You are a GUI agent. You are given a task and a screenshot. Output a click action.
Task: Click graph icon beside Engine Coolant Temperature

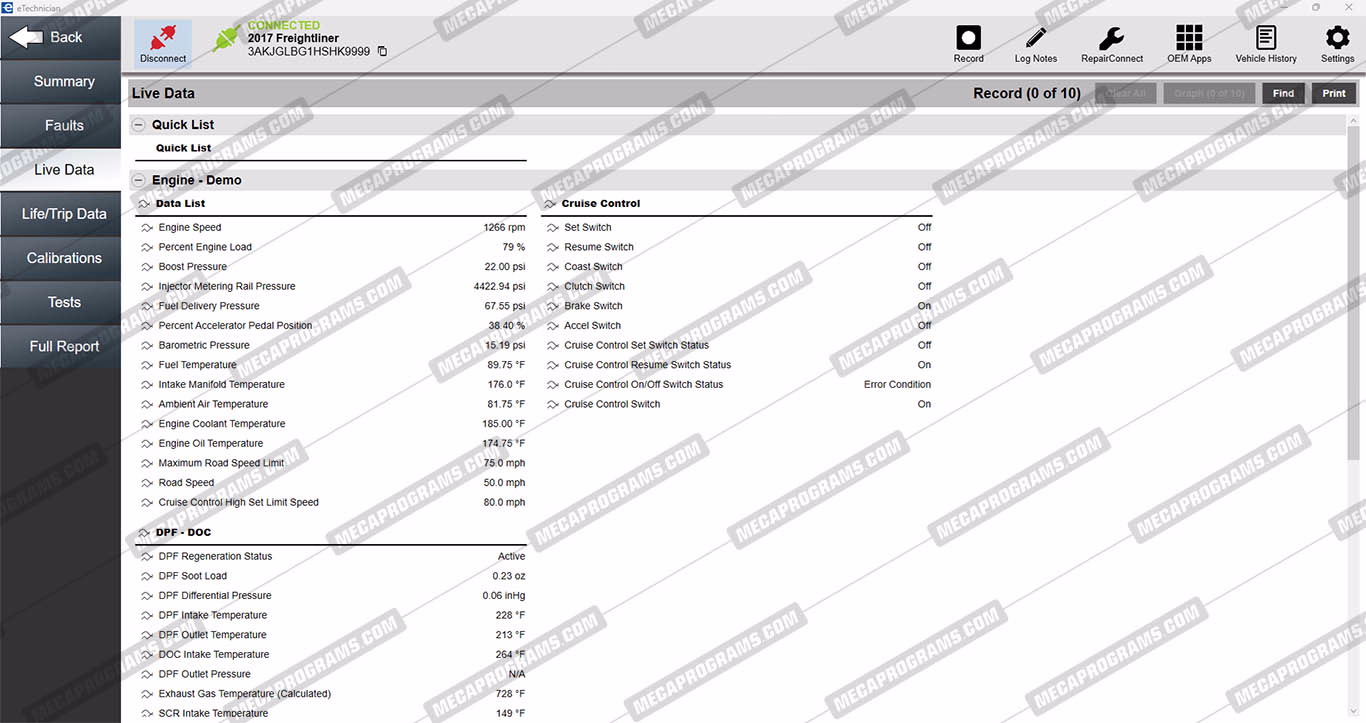point(147,424)
